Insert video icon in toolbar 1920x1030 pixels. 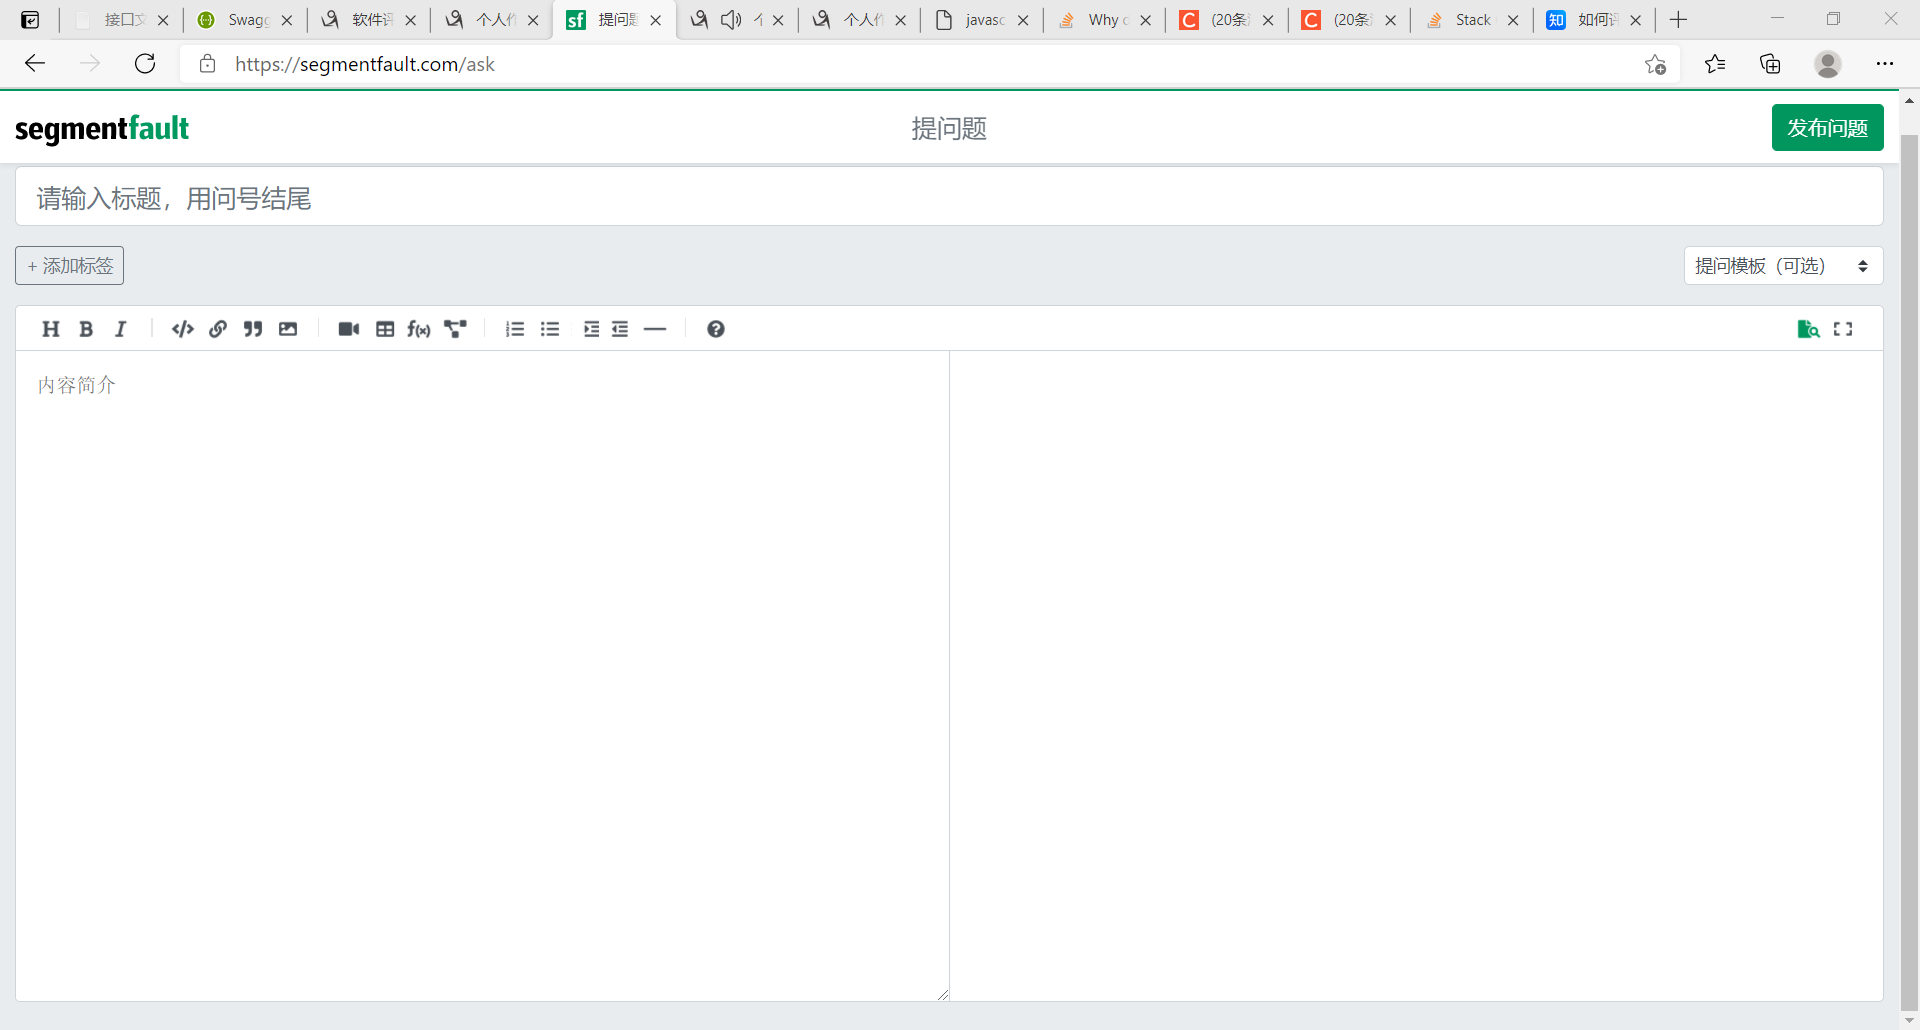coord(349,329)
